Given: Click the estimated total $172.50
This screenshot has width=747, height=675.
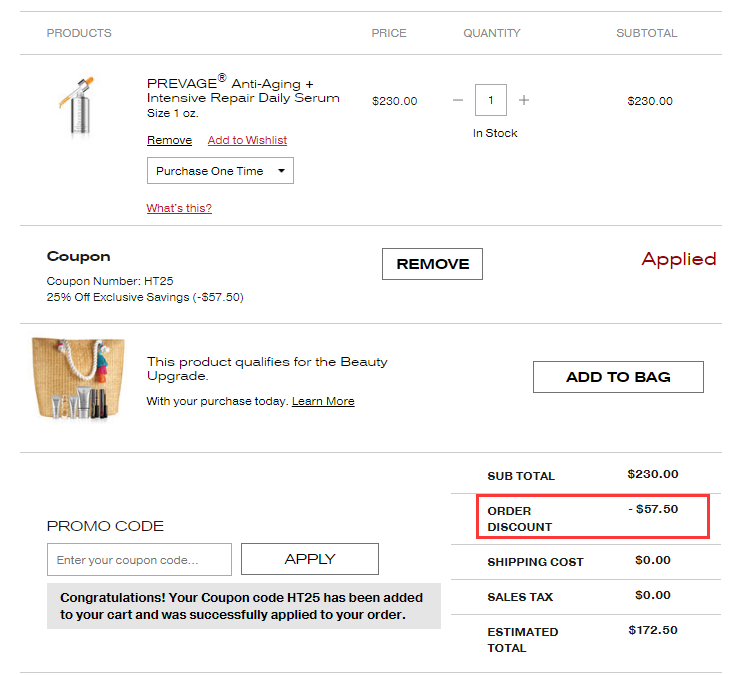Looking at the screenshot, I should tap(653, 630).
